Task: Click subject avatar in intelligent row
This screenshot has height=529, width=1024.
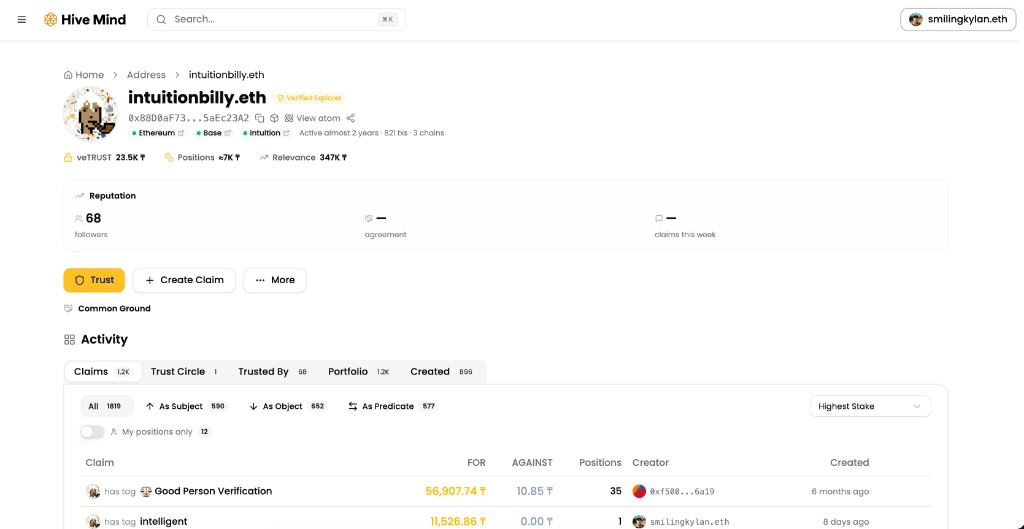Action: [93, 521]
